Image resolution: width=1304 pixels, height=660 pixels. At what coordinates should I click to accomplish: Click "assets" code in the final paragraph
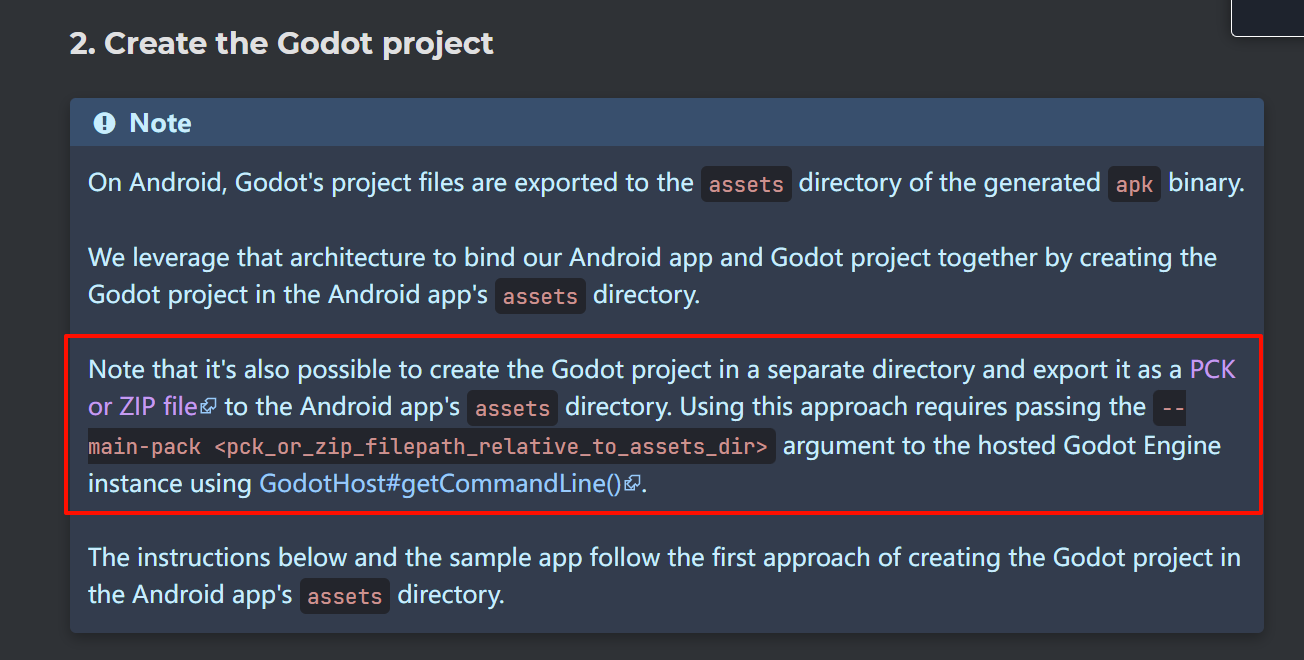tap(345, 597)
